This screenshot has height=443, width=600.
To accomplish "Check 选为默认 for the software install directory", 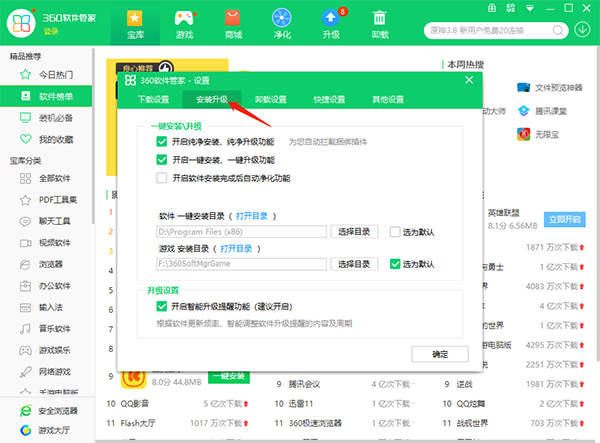I will coord(396,232).
